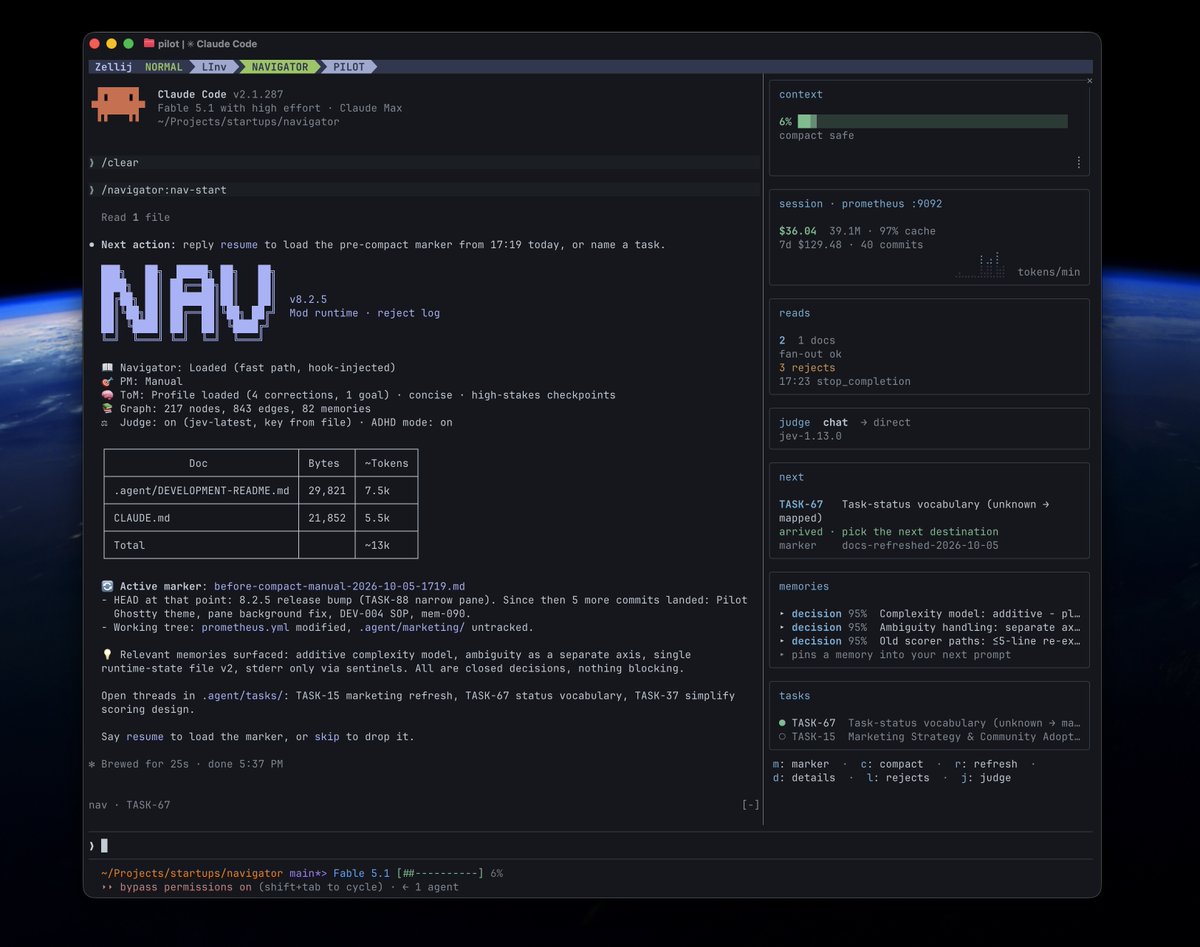Expand the pins a memory hint row
Image resolution: width=1200 pixels, height=947 pixels.
[x=897, y=655]
